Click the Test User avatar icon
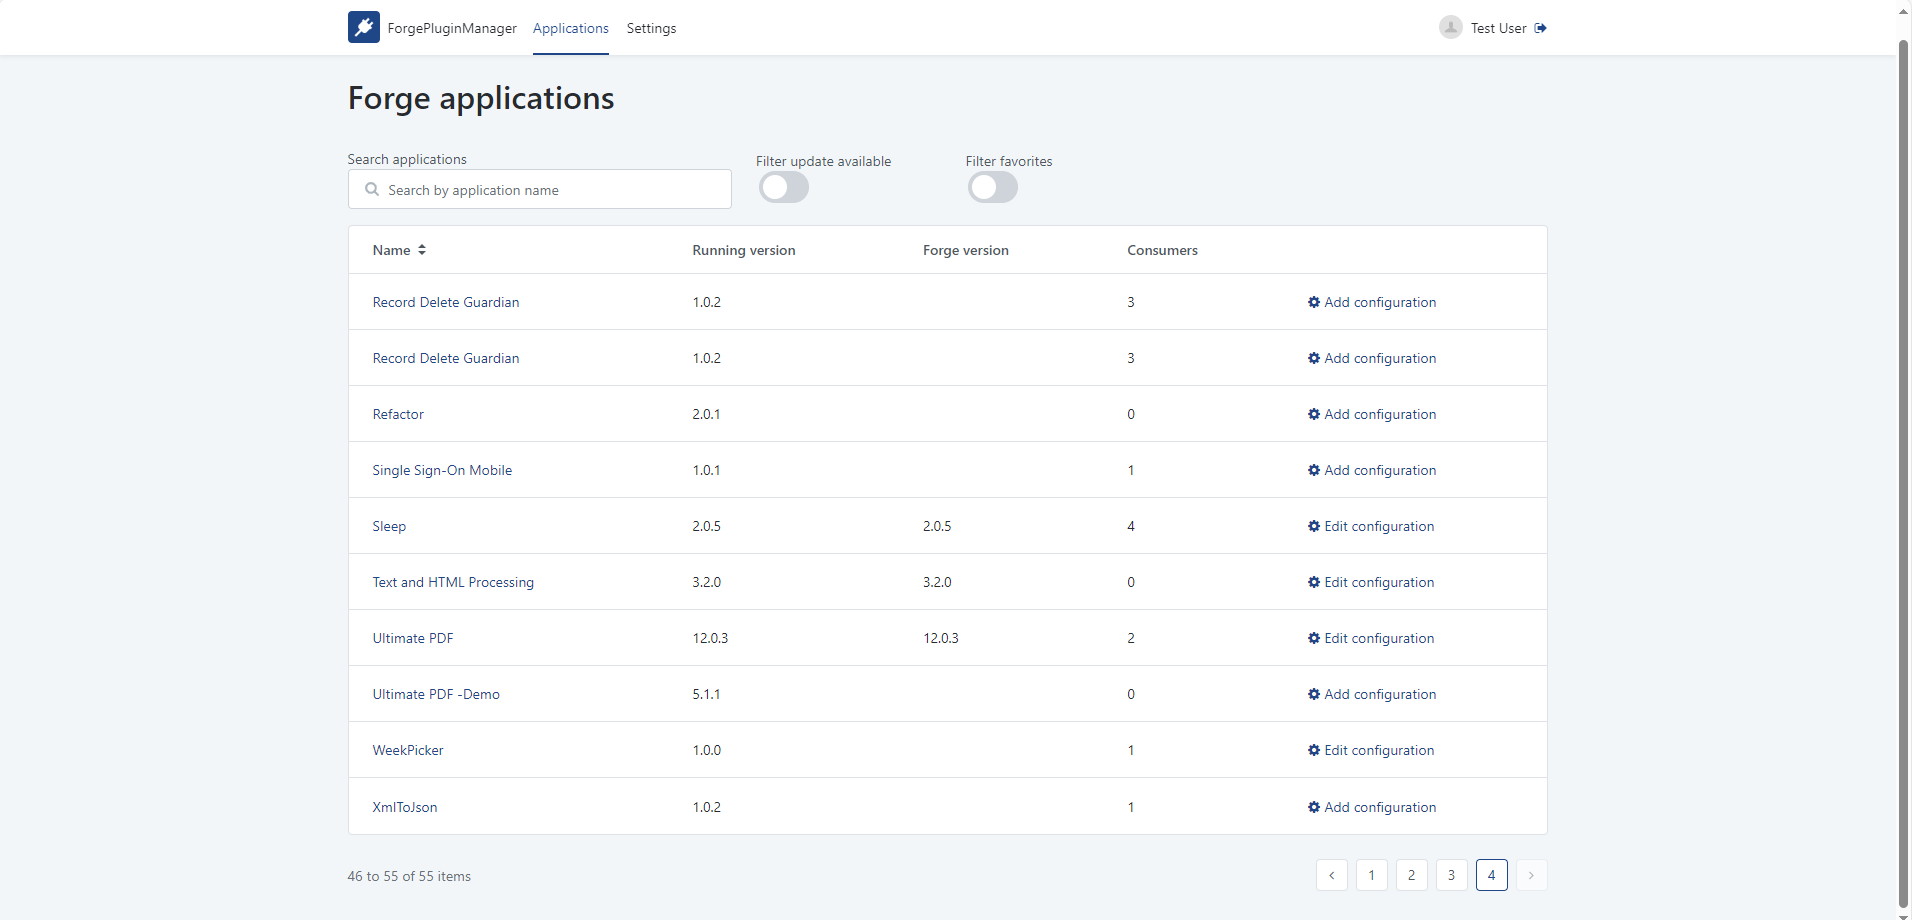This screenshot has height=920, width=1912. point(1451,27)
